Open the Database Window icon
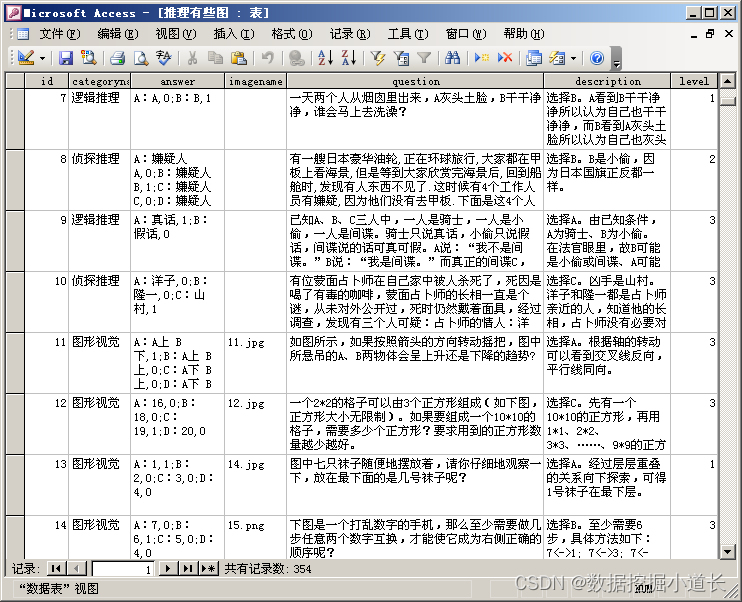The height and width of the screenshot is (602, 742). [x=534, y=58]
